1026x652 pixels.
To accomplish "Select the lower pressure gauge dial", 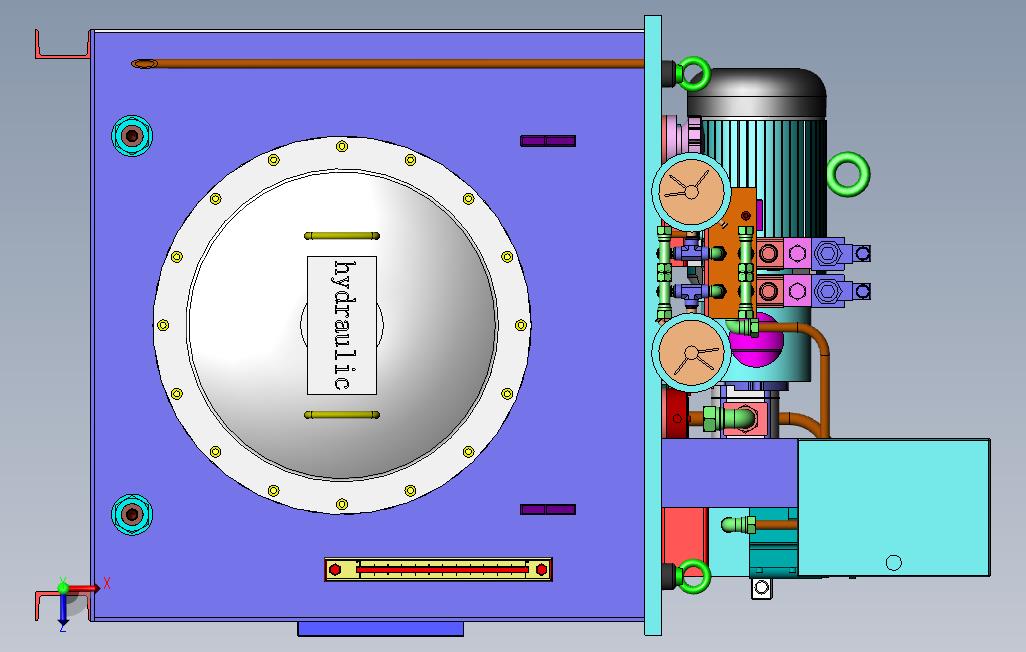I will 691,352.
